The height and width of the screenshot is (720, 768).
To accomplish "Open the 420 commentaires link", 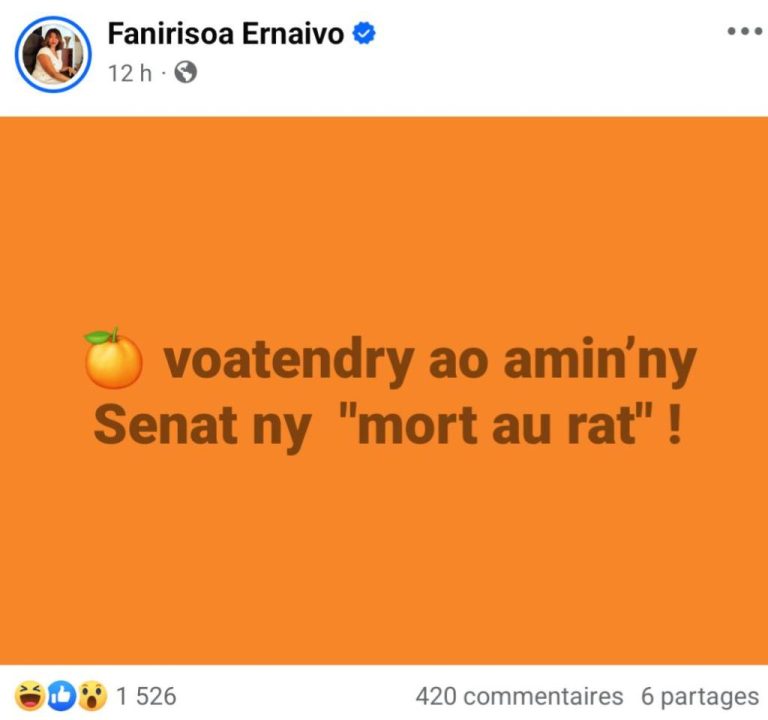I will pos(519,696).
